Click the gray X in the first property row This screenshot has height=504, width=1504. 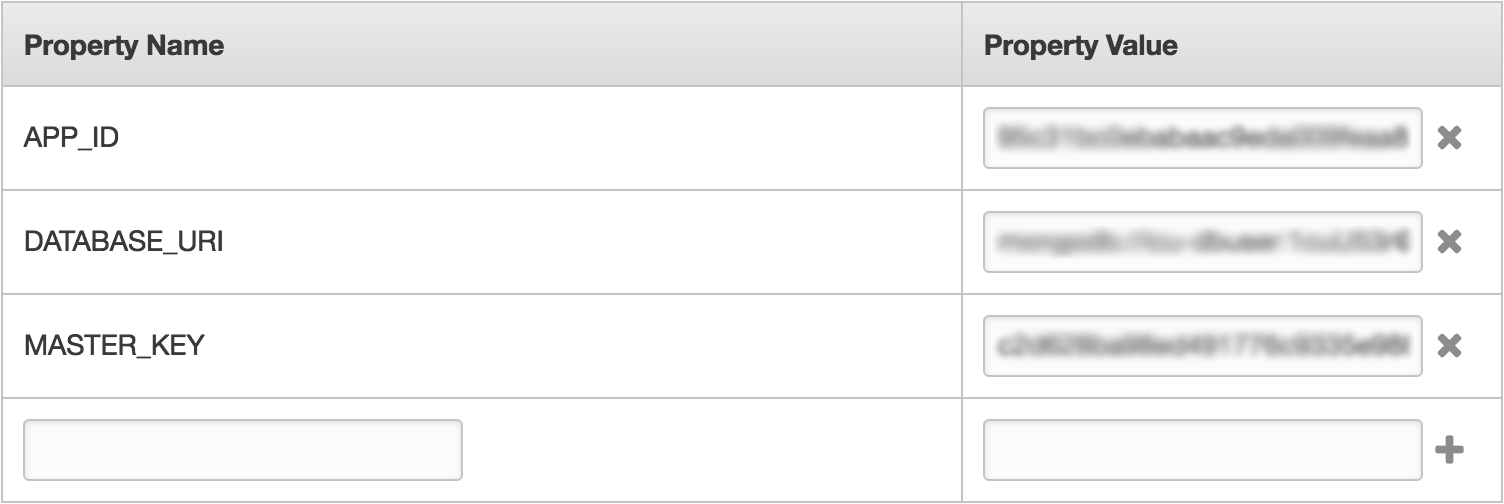1449,138
